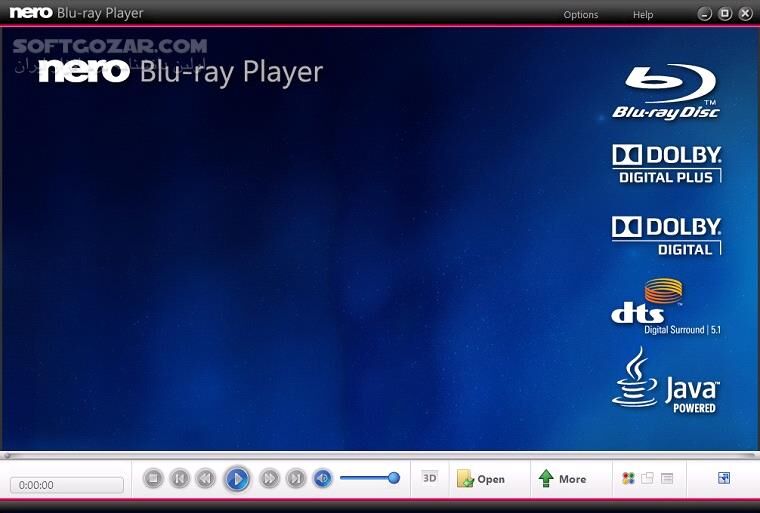The height and width of the screenshot is (513, 760).
Task: Open a media file via Open button
Action: 481,479
